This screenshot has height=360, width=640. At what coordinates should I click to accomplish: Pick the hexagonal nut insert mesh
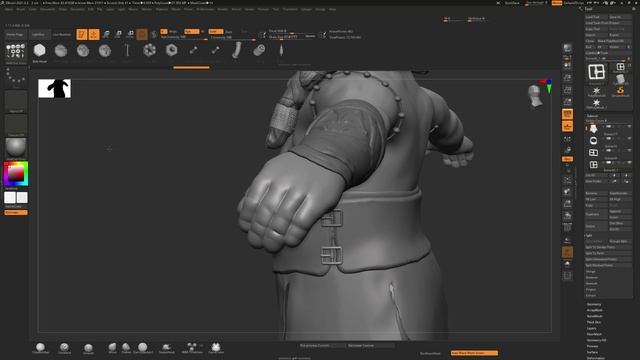tap(171, 50)
